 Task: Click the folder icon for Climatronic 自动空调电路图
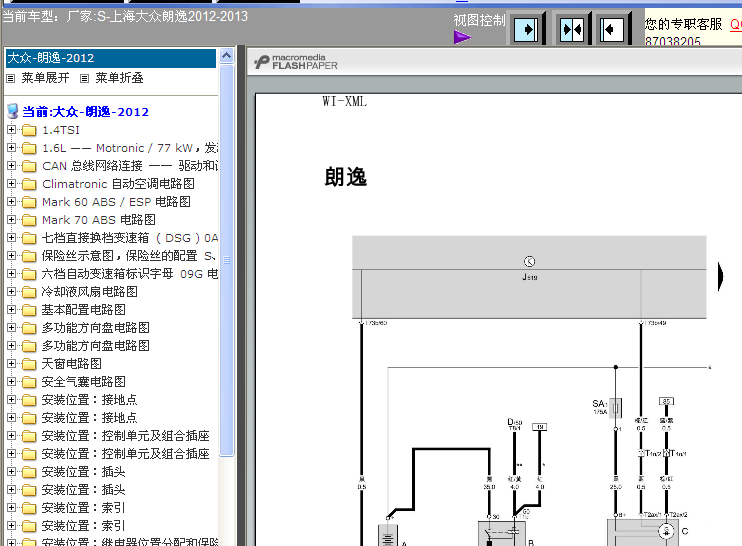(29, 184)
